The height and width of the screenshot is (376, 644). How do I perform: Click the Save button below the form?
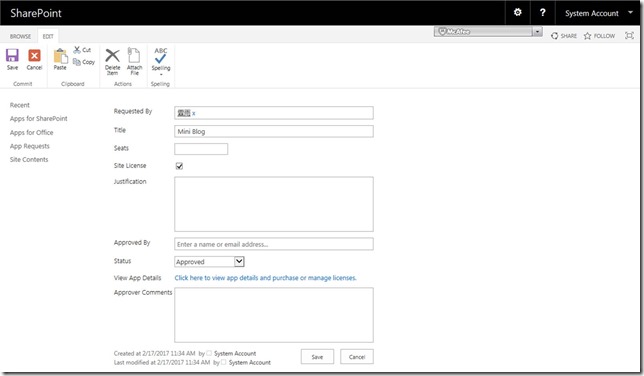(x=317, y=357)
